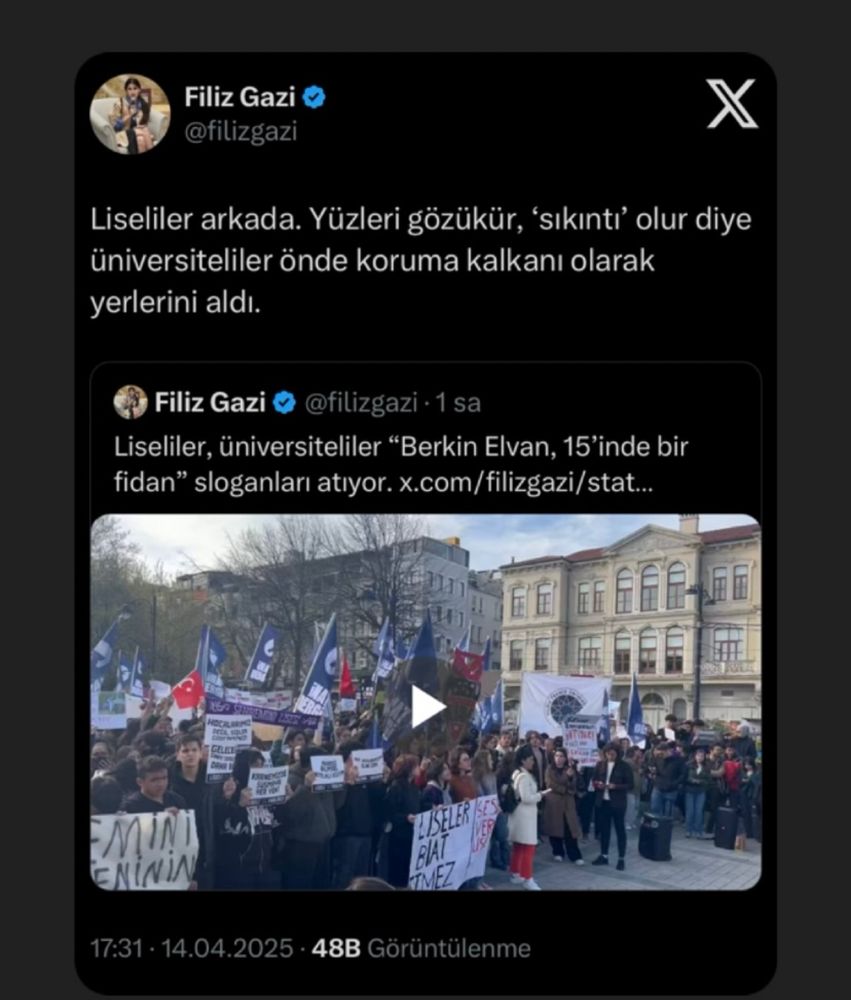Open the small avatar in the quoted post
851x1000 pixels.
pos(130,402)
